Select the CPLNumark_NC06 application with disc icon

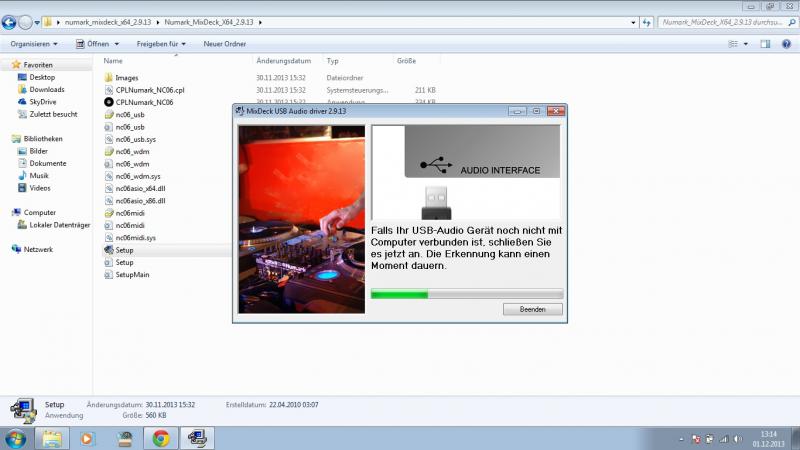[144, 102]
